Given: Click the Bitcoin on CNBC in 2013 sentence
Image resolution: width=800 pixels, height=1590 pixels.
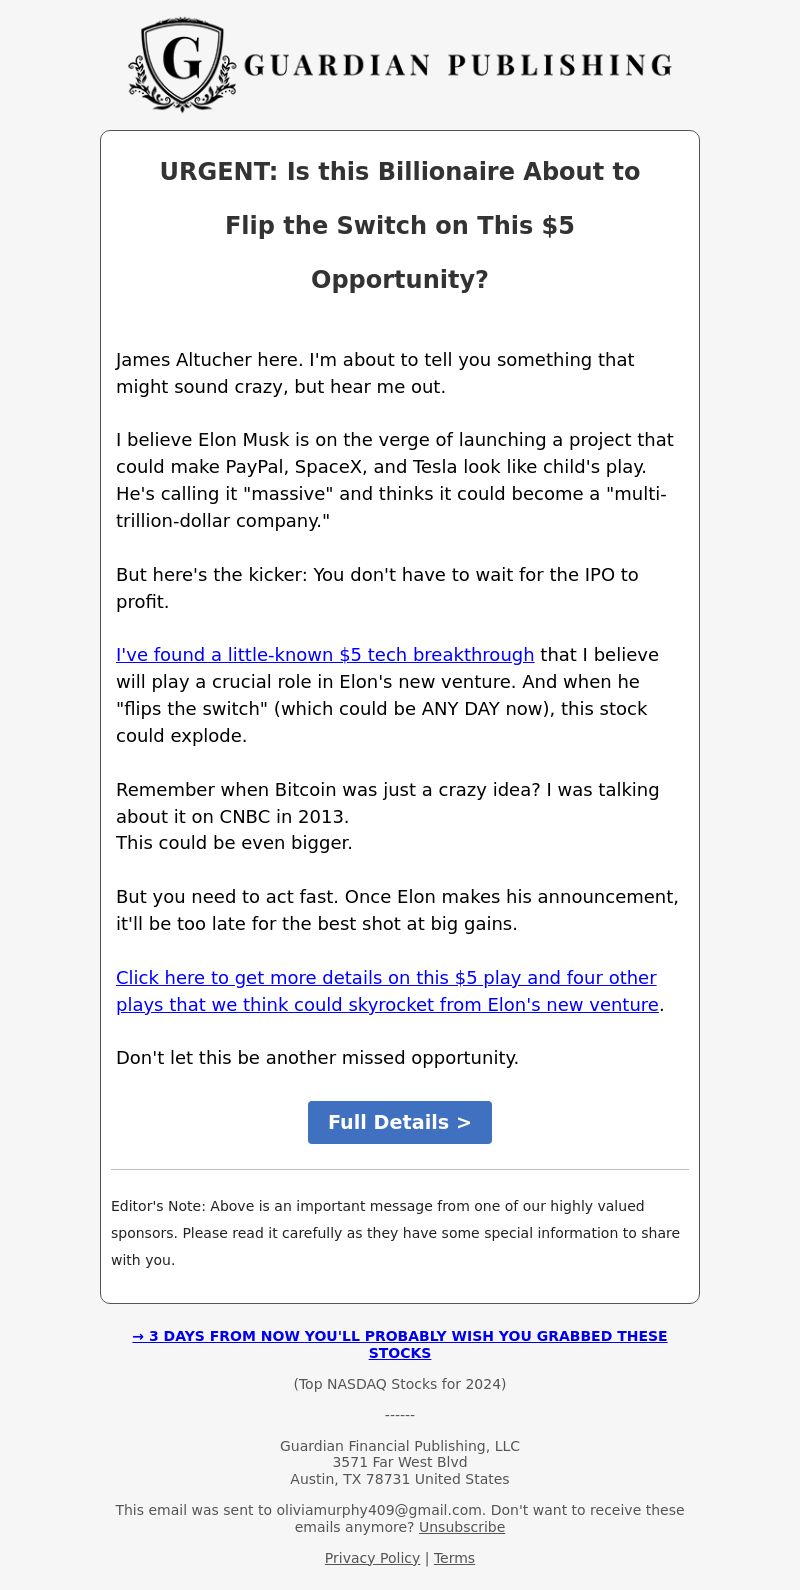Looking at the screenshot, I should tap(387, 803).
